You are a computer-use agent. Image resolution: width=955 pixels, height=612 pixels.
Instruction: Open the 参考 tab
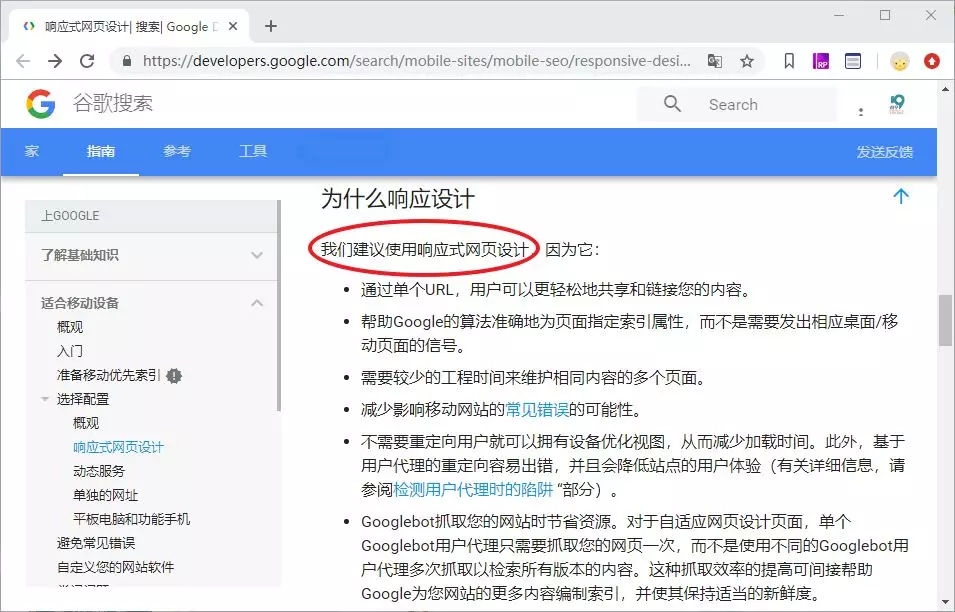click(x=177, y=152)
